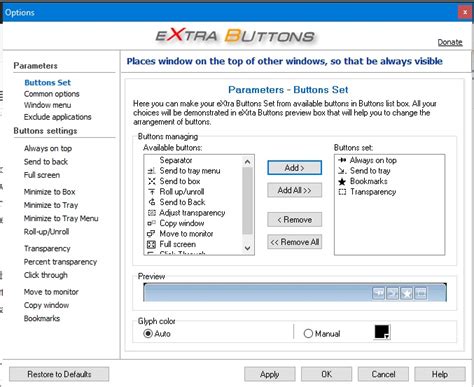Screen dimensions: 474x387
Task: Open Bookmarks settings in sidebar
Action: [x=42, y=319]
